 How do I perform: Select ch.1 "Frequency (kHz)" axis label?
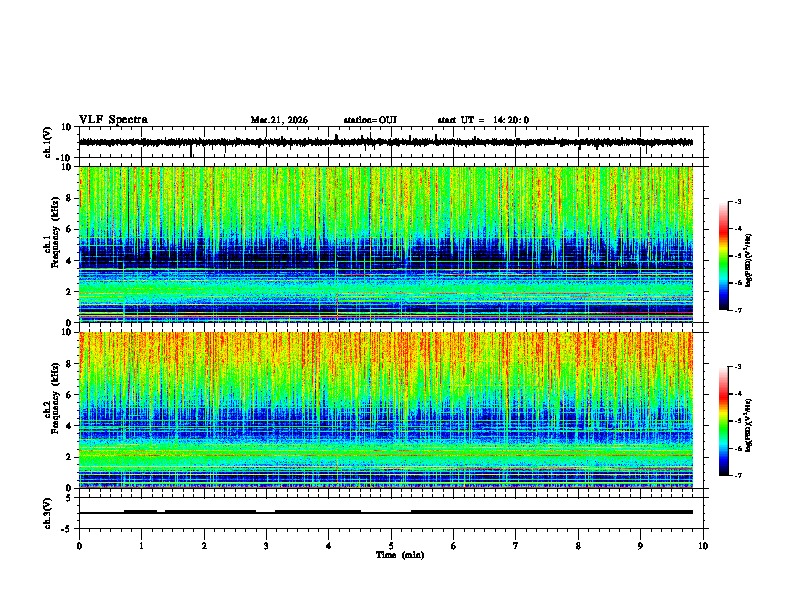(55, 232)
